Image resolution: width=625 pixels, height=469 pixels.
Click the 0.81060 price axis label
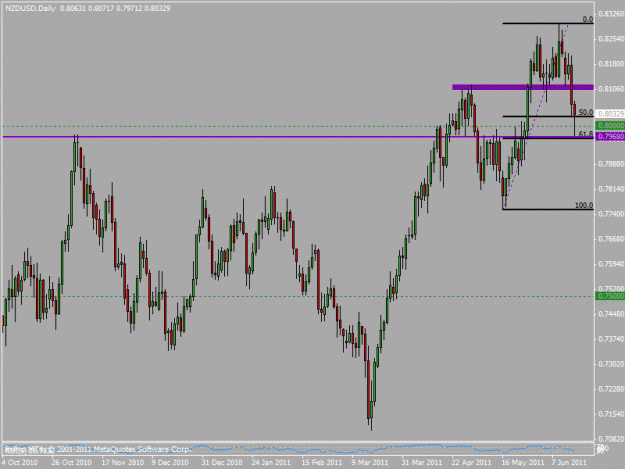point(611,89)
